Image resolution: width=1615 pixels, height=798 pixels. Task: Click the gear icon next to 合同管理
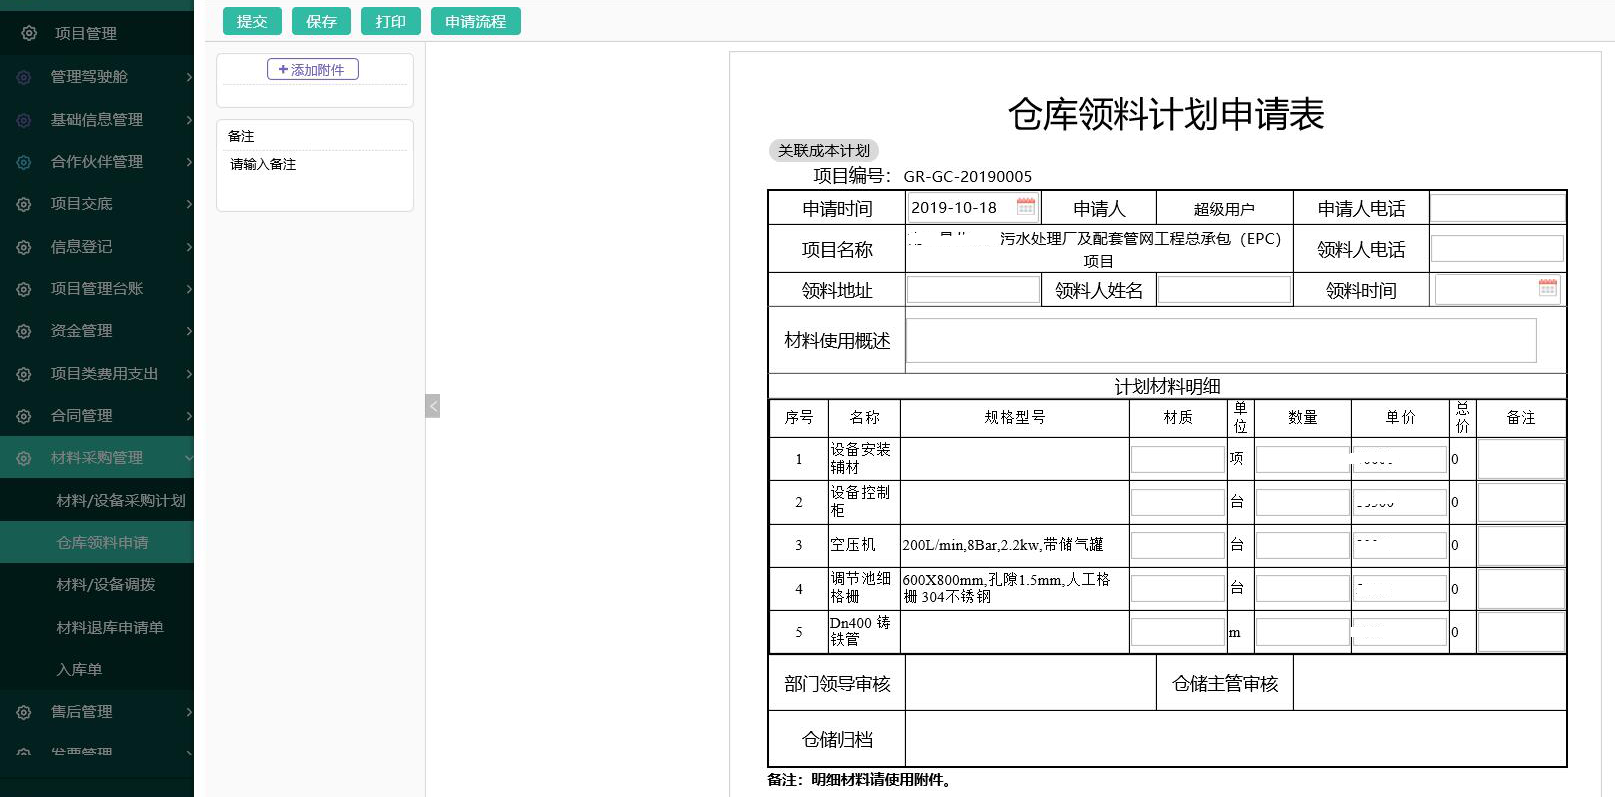point(24,416)
